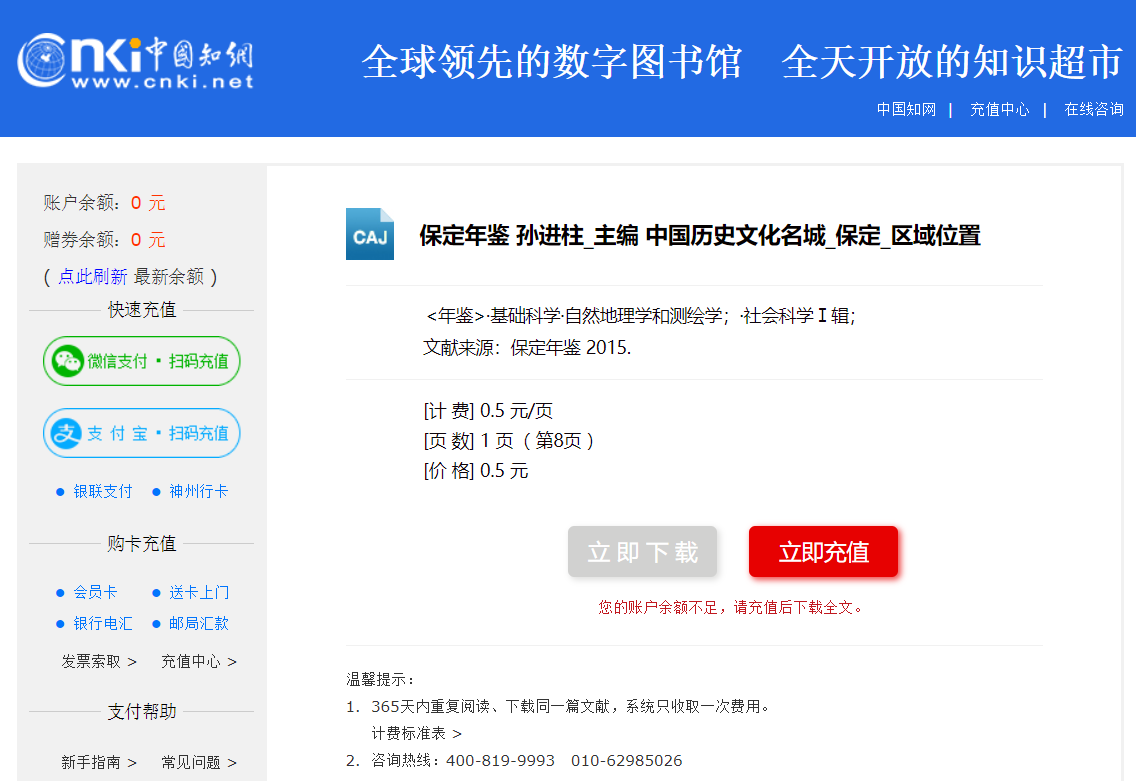Open the 会员卡 purchase link
The width and height of the screenshot is (1136, 781).
click(95, 592)
